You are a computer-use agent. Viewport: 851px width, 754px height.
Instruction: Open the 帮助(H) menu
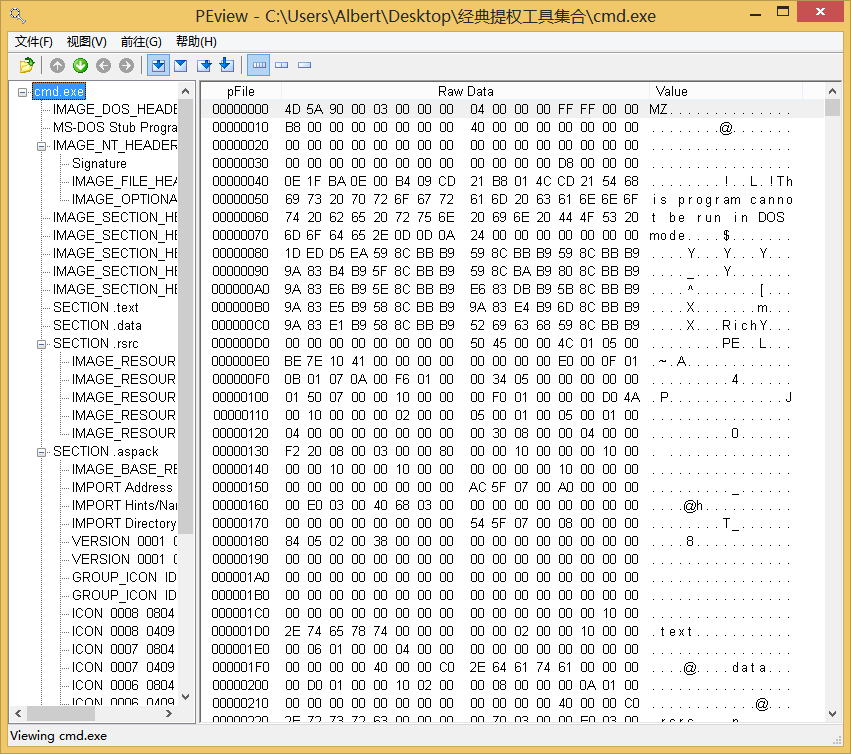point(196,42)
